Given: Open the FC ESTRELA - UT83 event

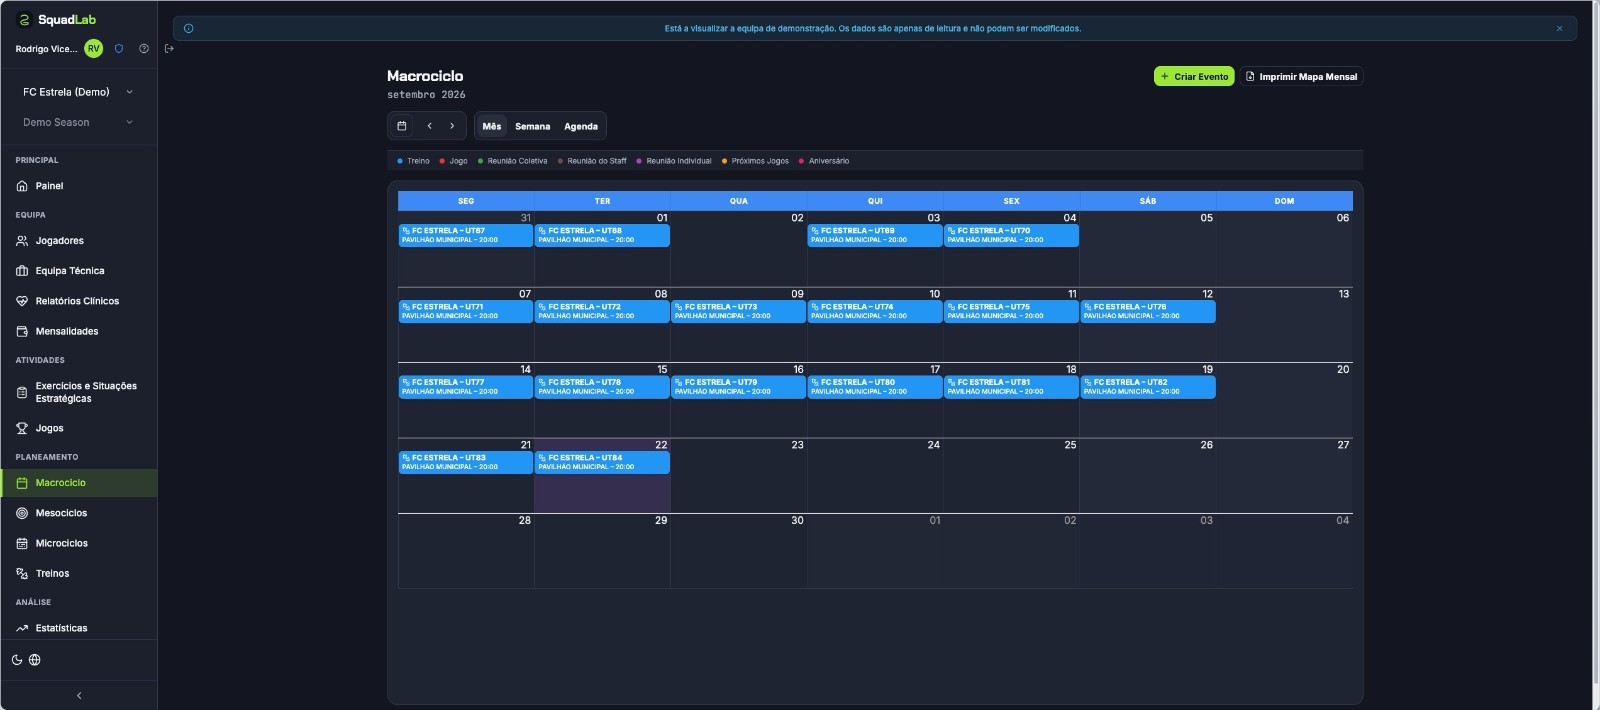Looking at the screenshot, I should pyautogui.click(x=466, y=462).
